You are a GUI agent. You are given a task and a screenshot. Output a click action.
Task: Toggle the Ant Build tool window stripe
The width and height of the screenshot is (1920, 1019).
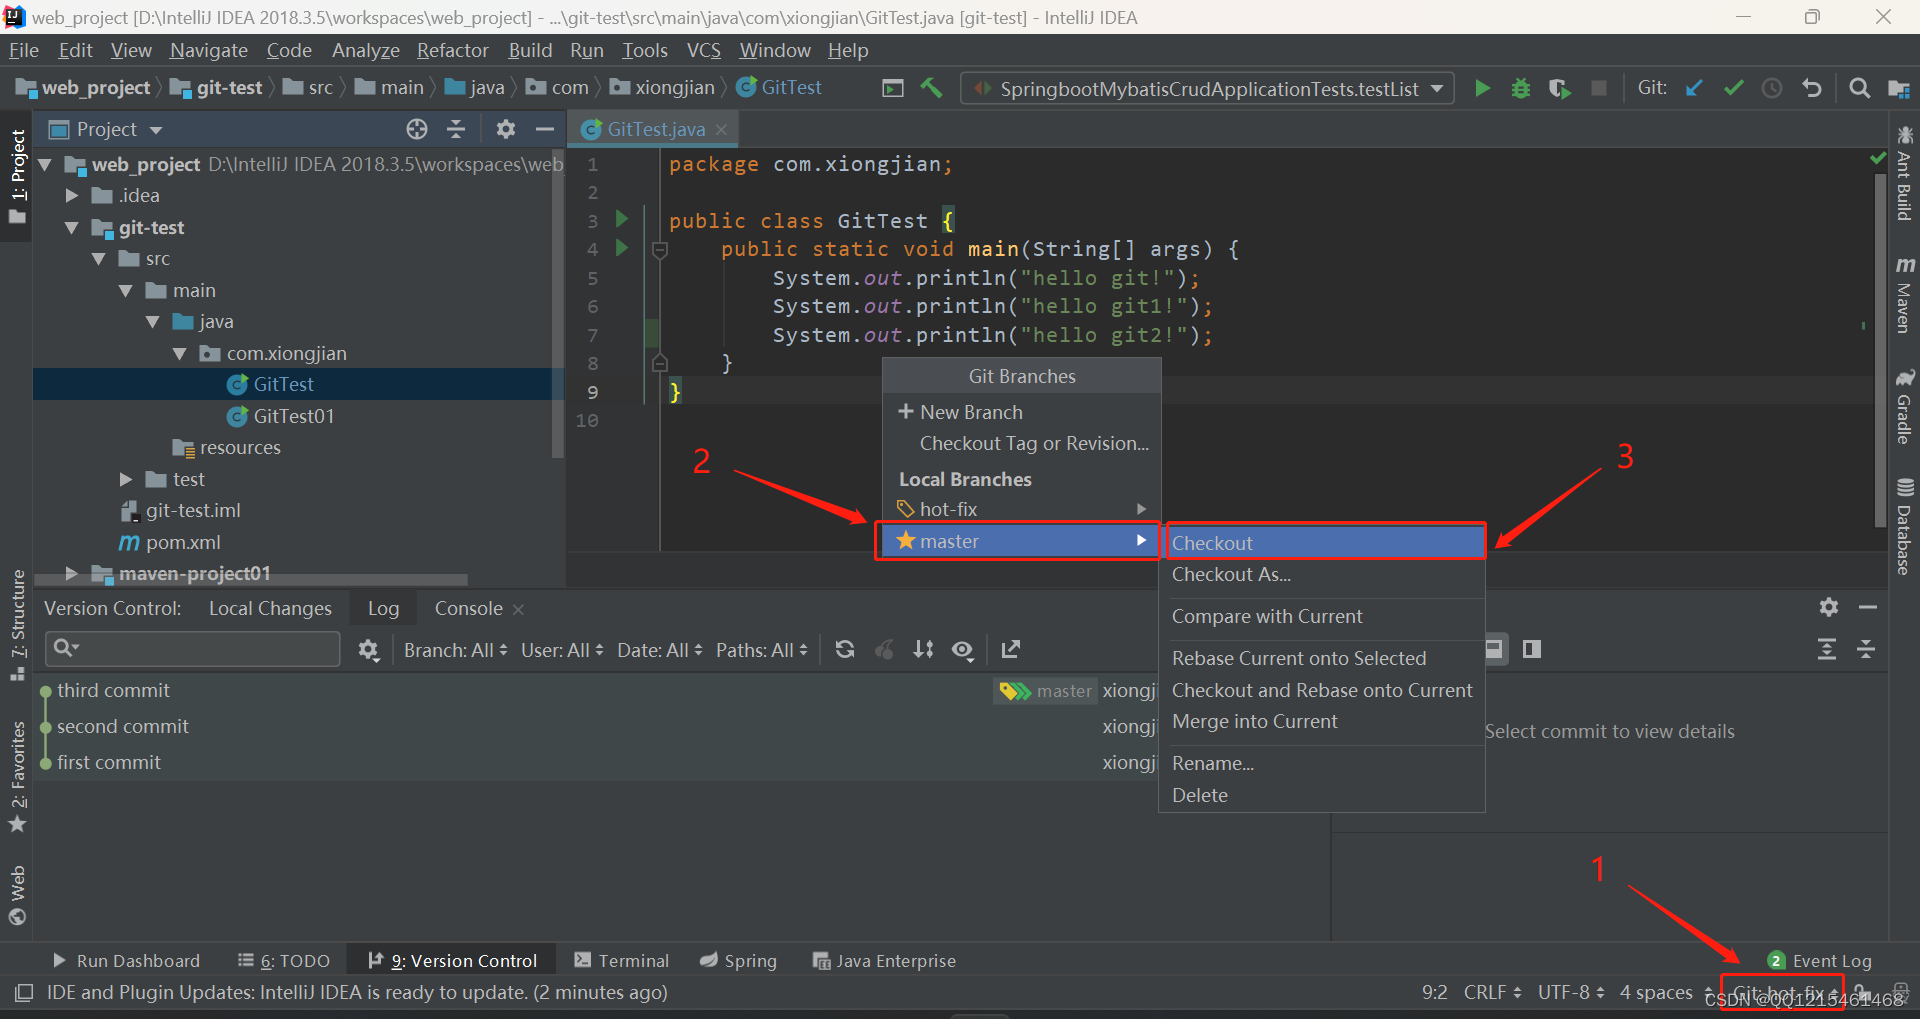[x=1904, y=174]
